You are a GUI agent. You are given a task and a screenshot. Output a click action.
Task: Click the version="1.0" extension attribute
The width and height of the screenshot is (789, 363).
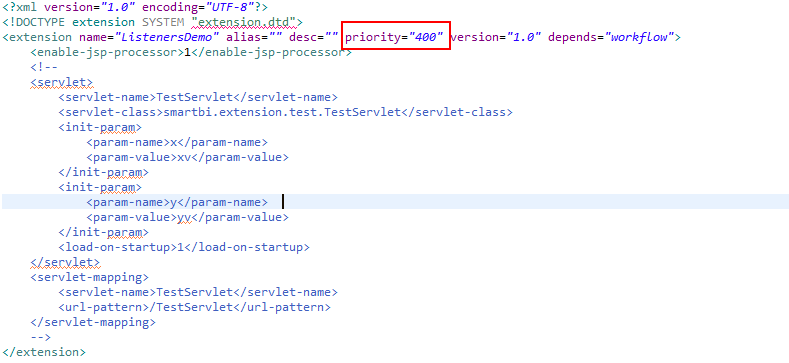coord(497,37)
